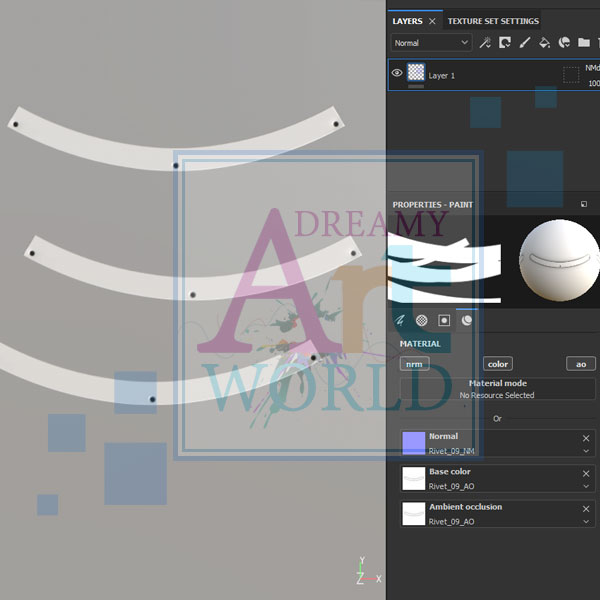
Task: Switch to the Texture Set Settings tab
Action: (x=493, y=21)
